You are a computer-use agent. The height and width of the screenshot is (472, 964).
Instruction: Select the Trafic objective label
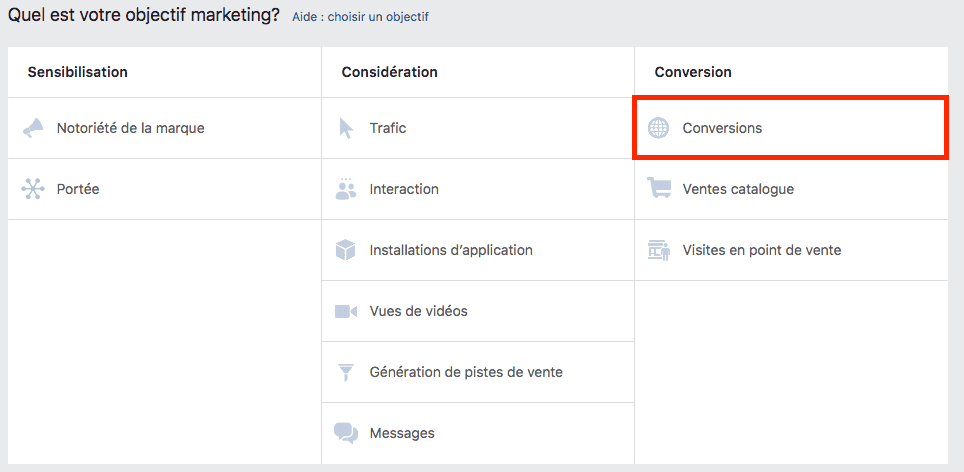pos(388,128)
